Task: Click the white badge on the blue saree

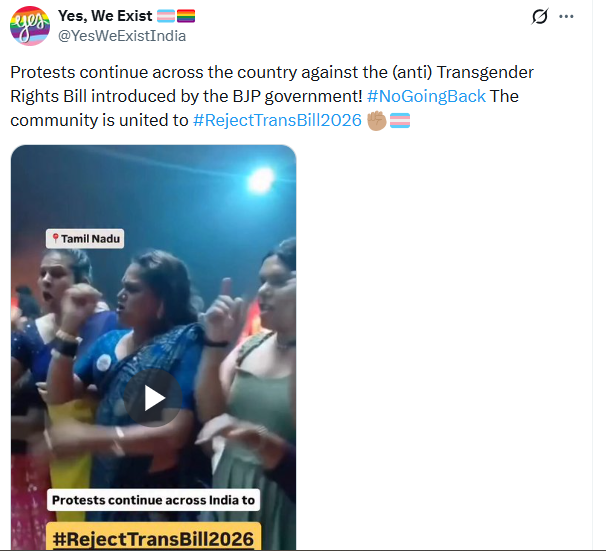Action: [x=104, y=362]
